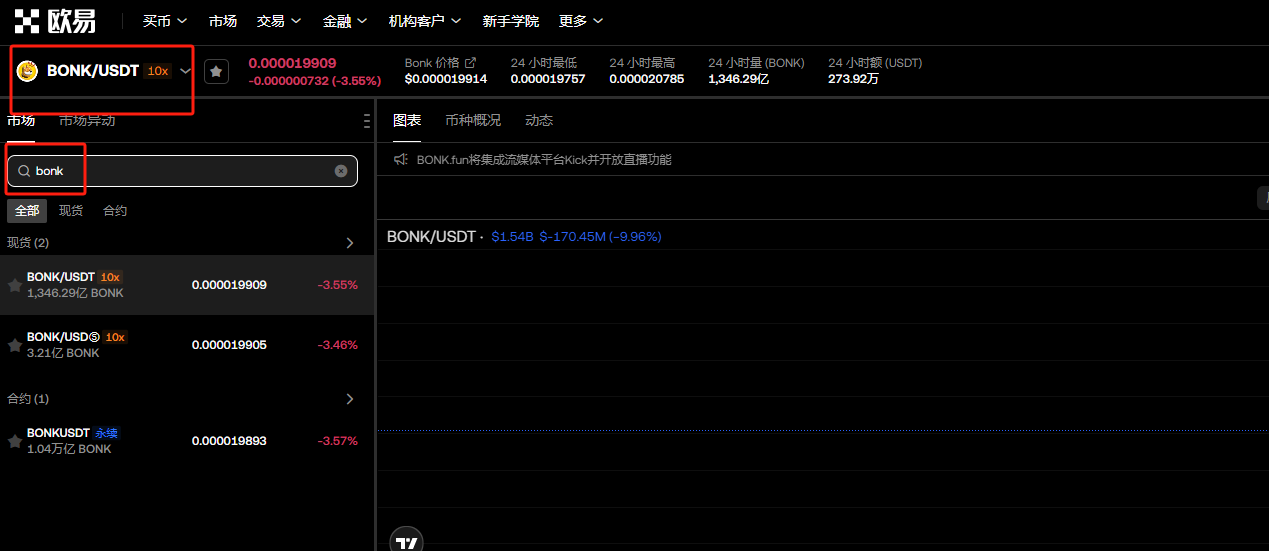This screenshot has width=1269, height=551.
Task: Star the BONK/USDT spot row
Action: coord(15,285)
